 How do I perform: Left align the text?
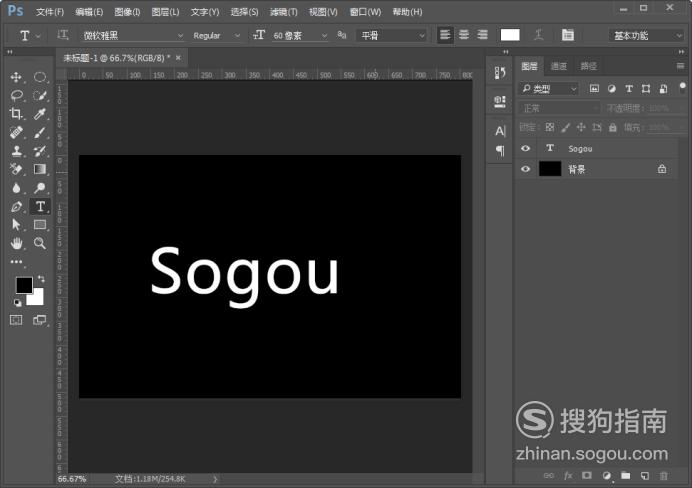tap(445, 35)
